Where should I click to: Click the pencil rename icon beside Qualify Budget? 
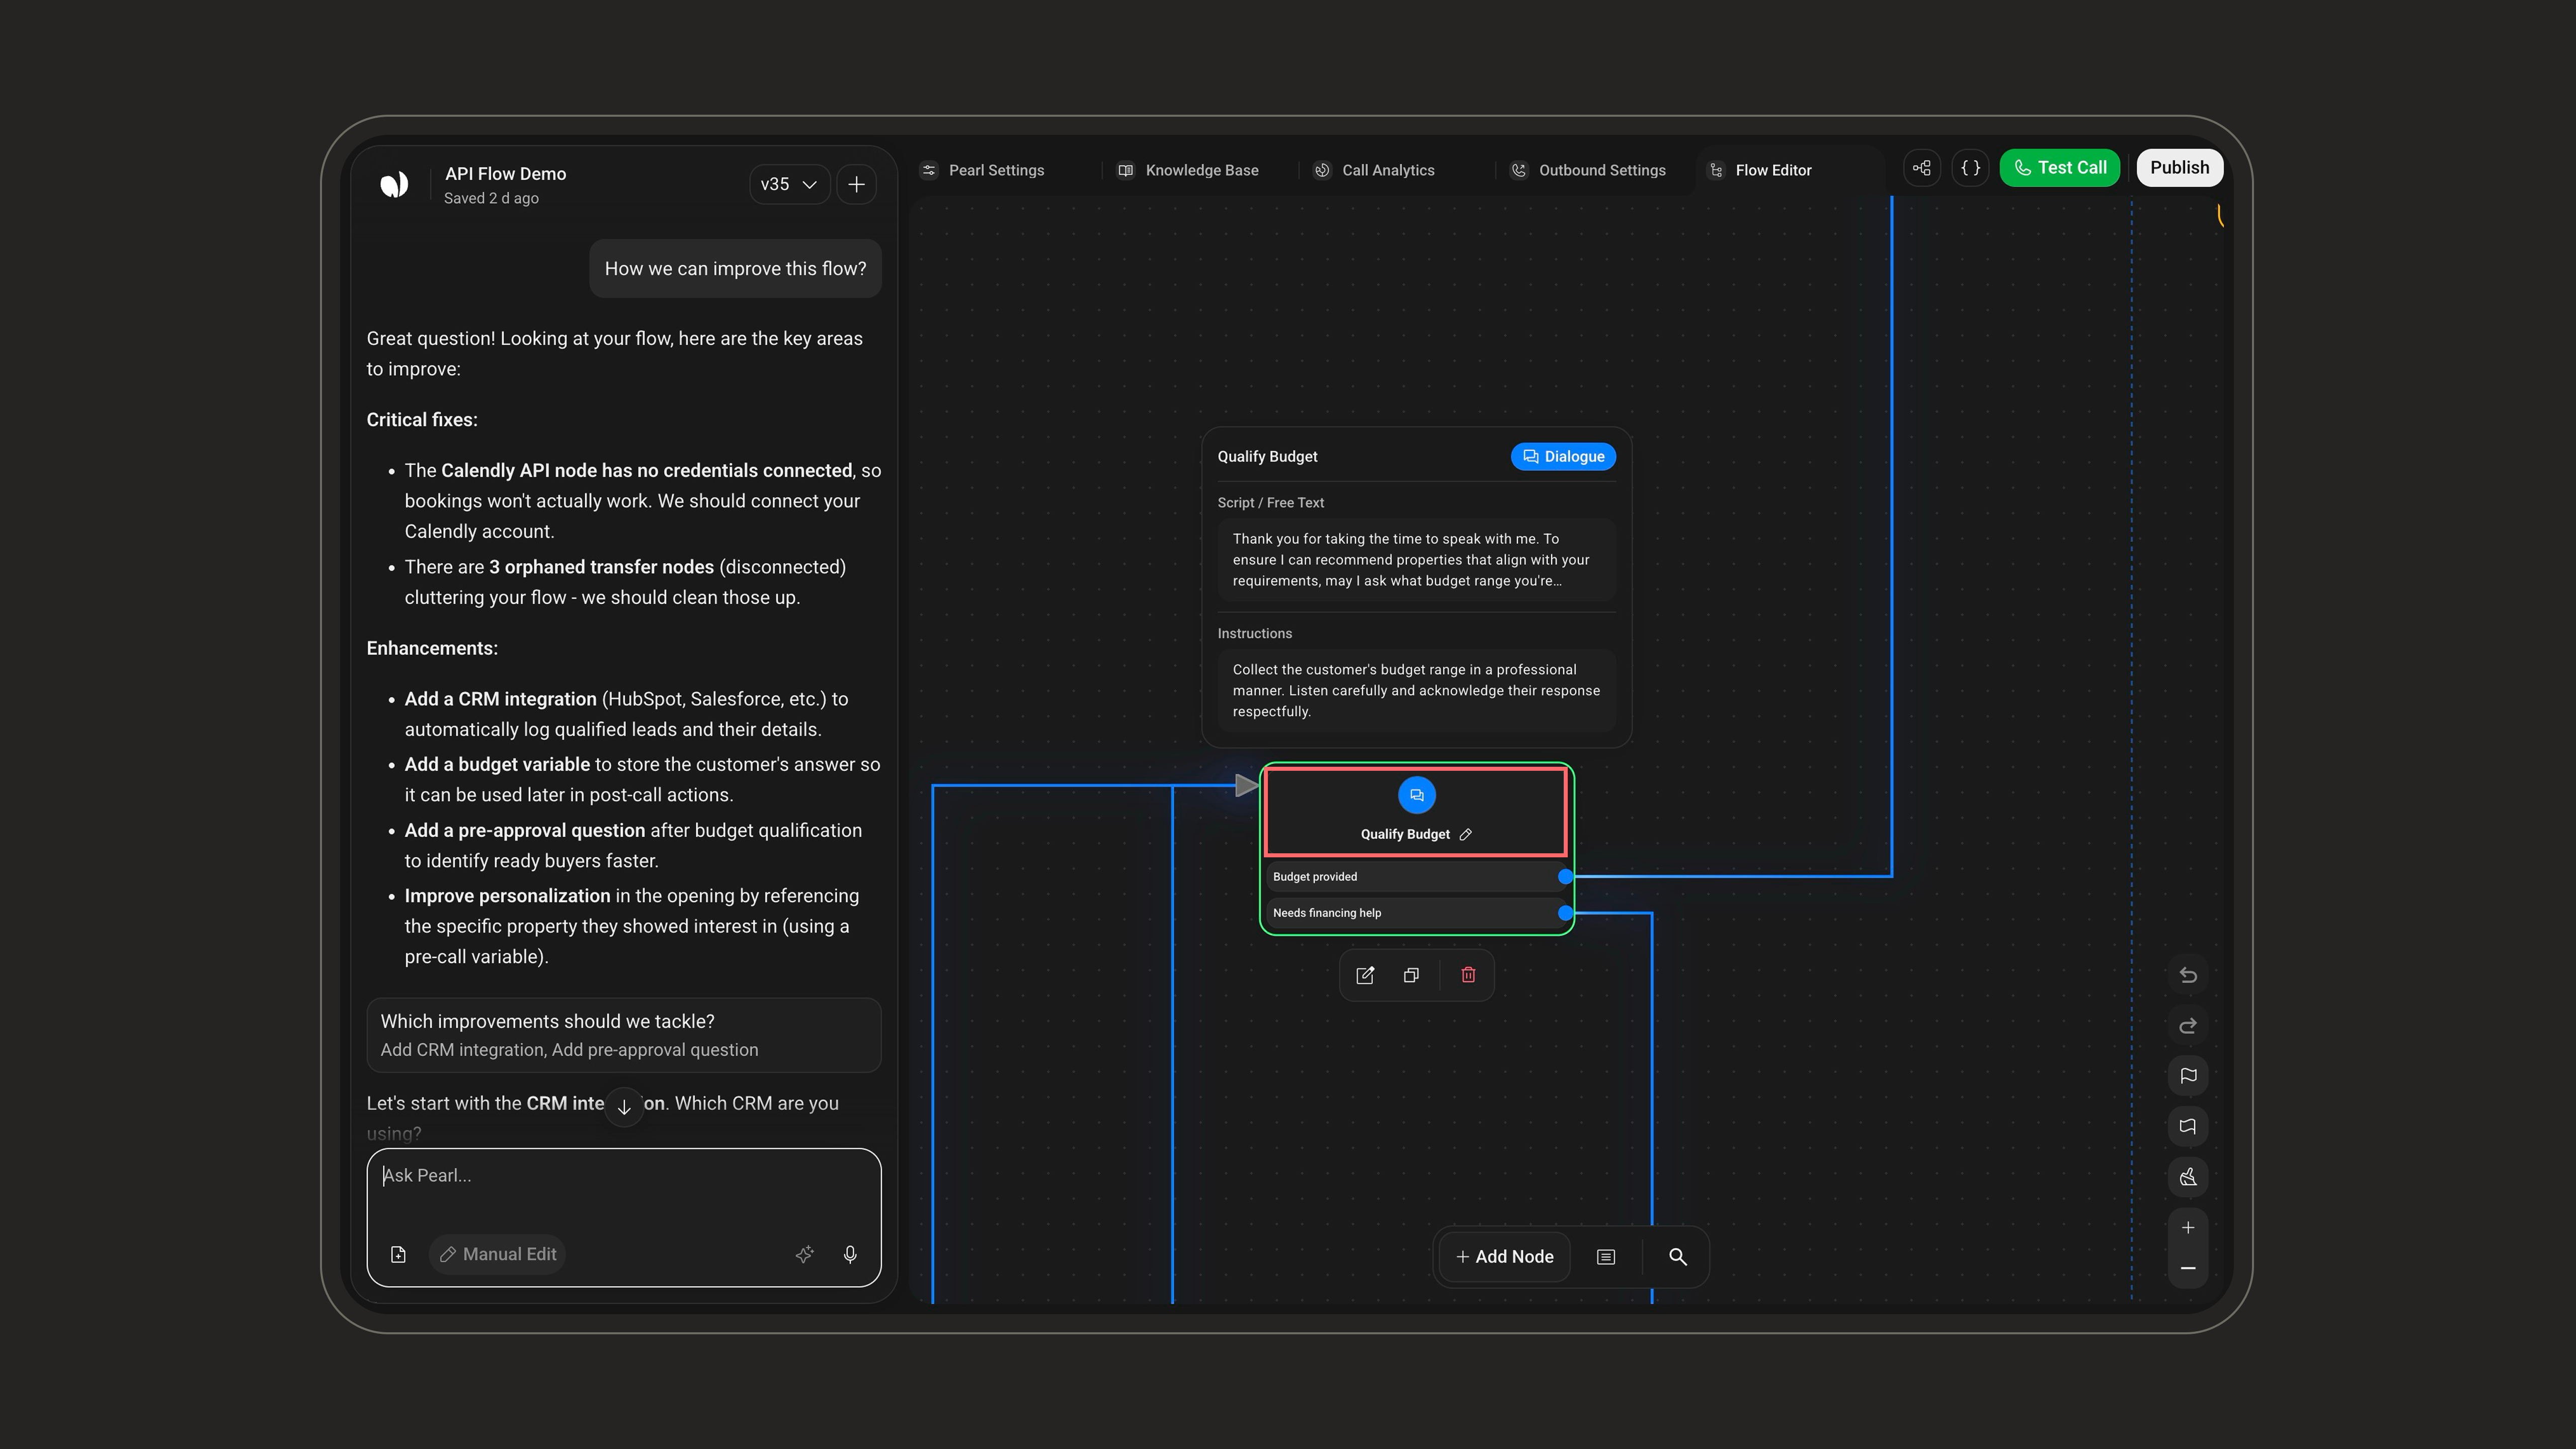[x=1466, y=834]
